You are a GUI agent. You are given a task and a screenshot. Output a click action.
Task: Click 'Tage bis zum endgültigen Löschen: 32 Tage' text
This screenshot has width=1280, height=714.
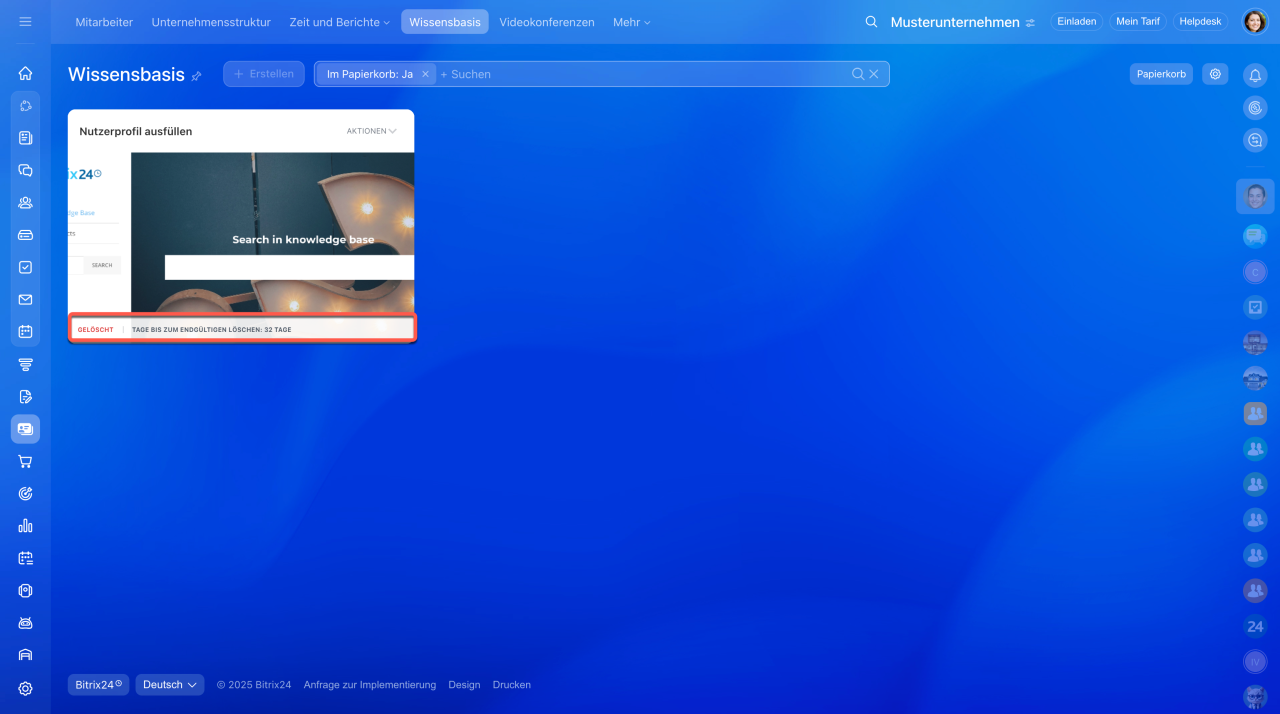point(212,329)
